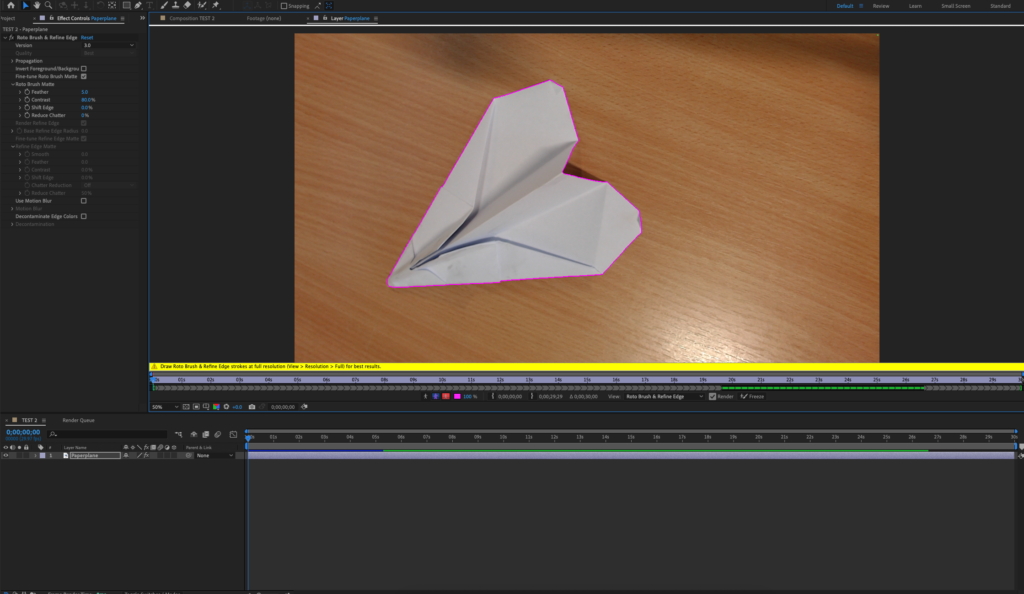Select the Hand tool in toolbar

click(x=39, y=5)
